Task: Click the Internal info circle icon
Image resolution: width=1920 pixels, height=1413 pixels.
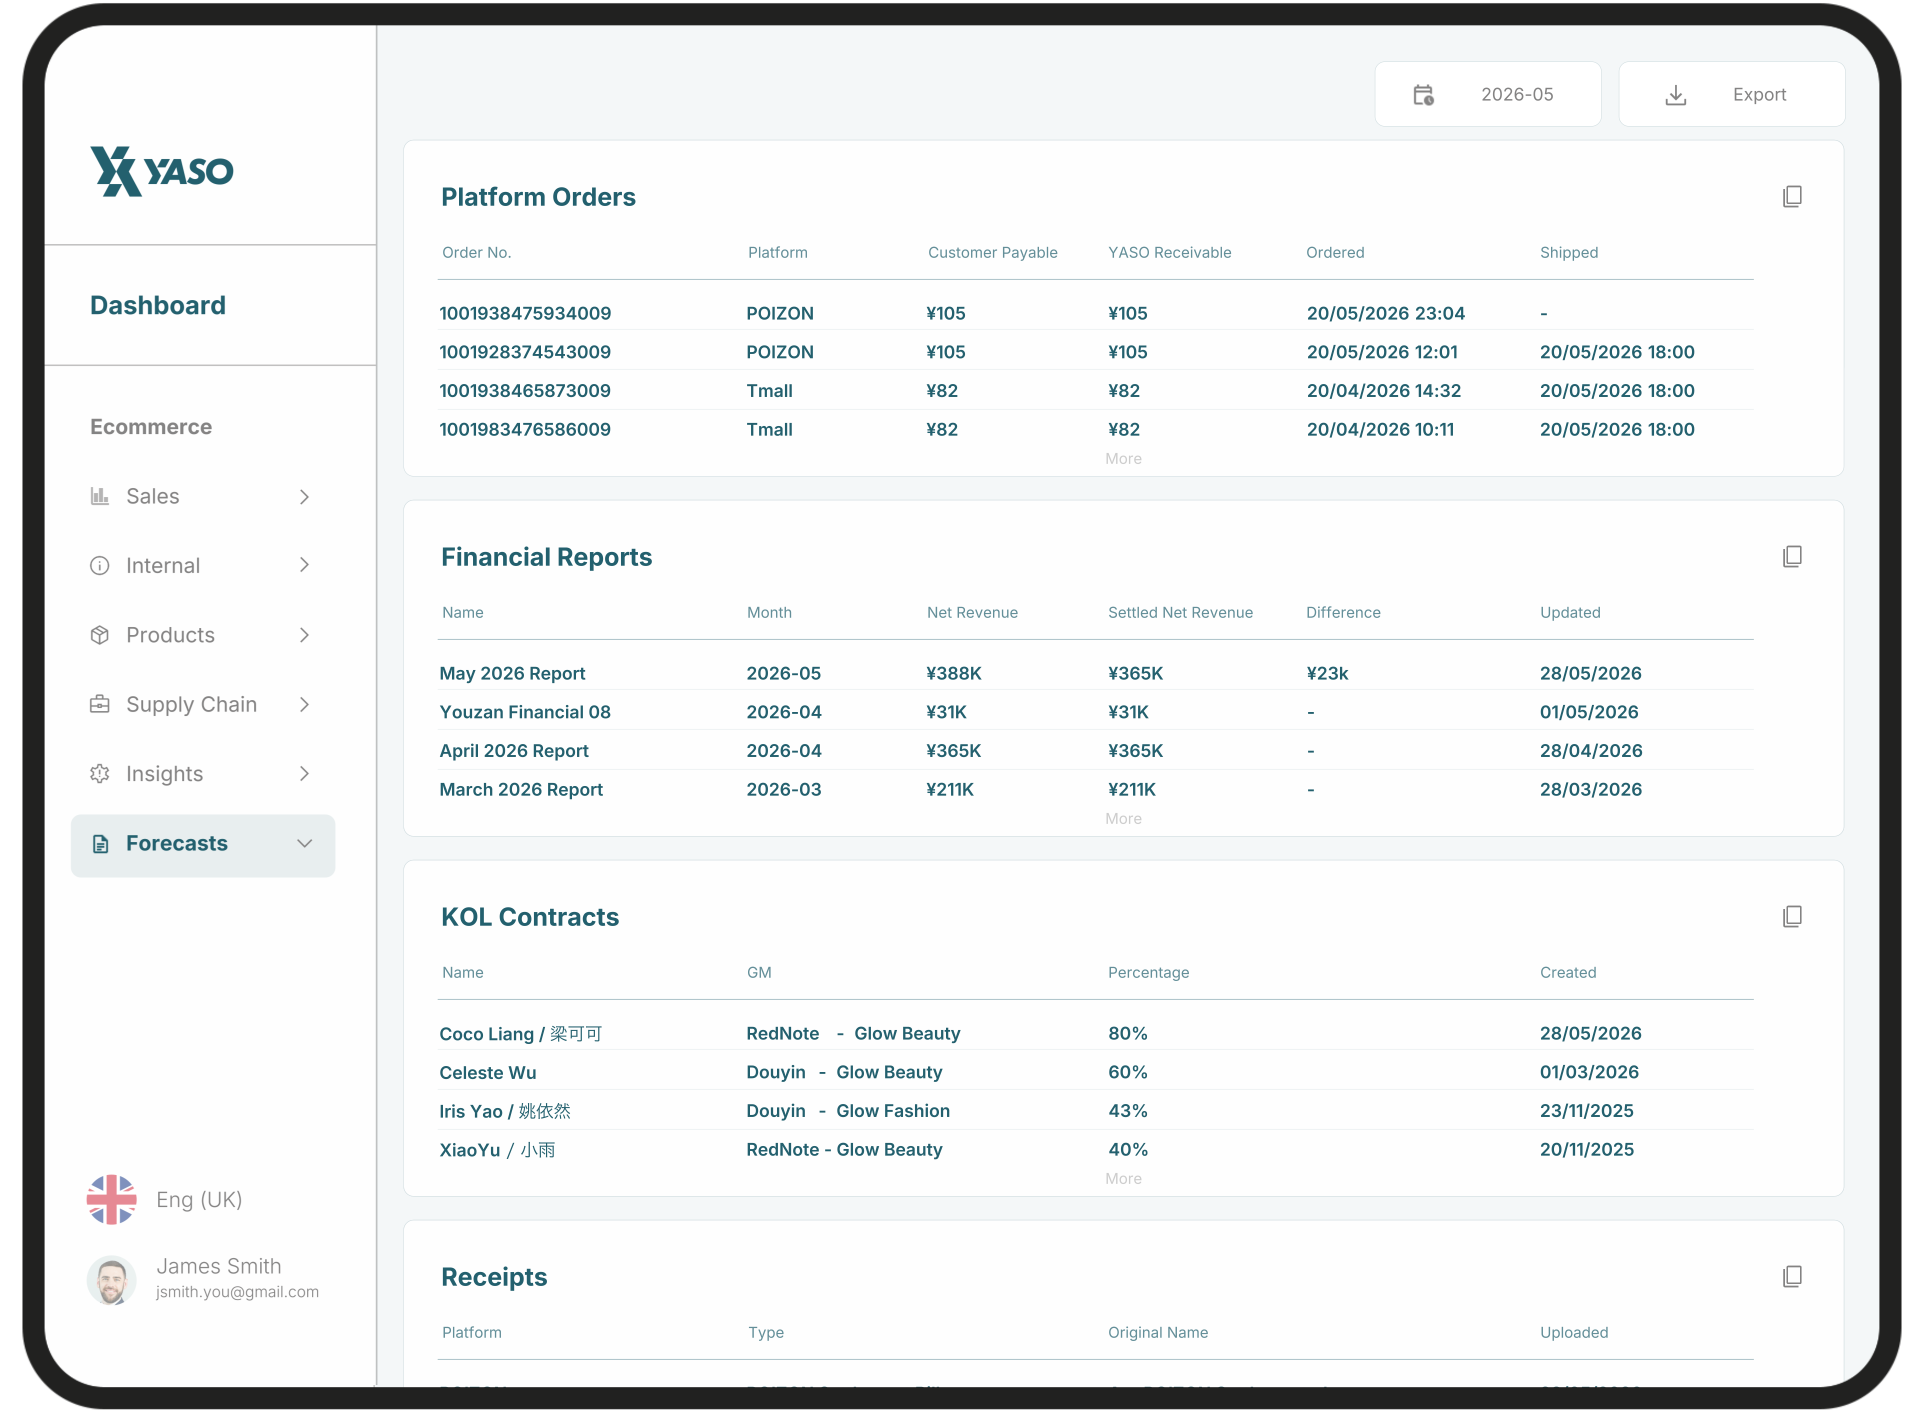Action: pos(100,566)
